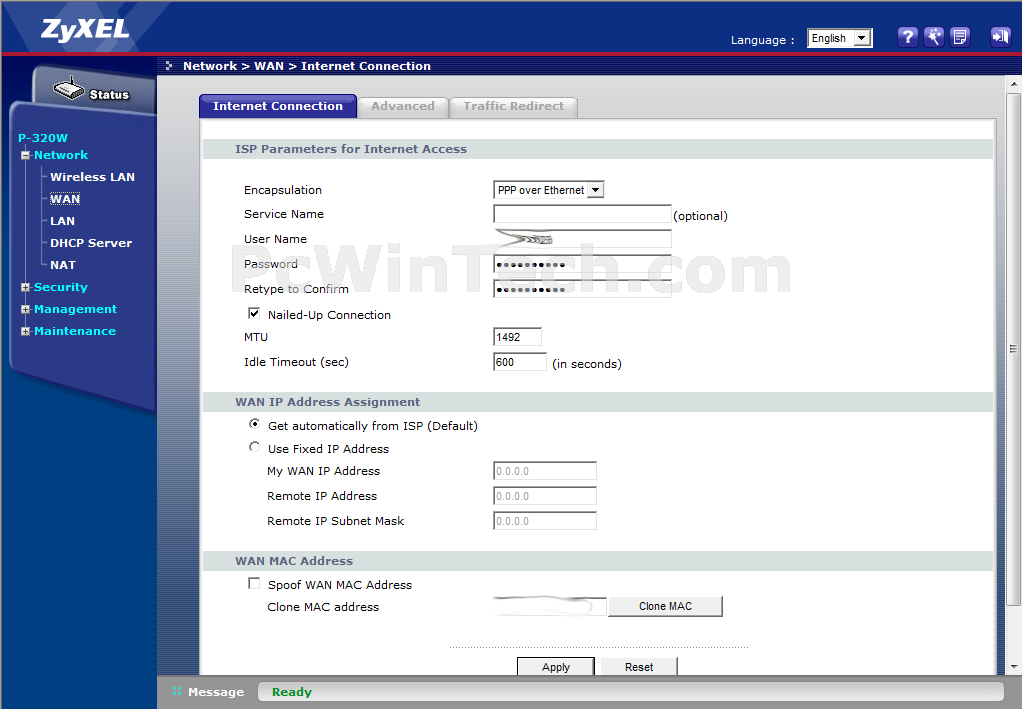This screenshot has height=709, width=1022.
Task: Expand the Management tree node
Action: pos(25,310)
